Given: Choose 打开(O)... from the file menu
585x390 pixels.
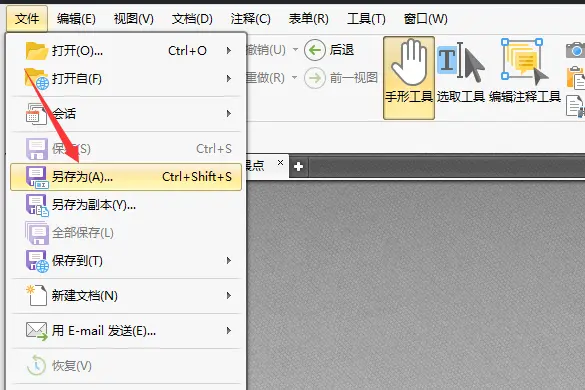Looking at the screenshot, I should (x=126, y=50).
